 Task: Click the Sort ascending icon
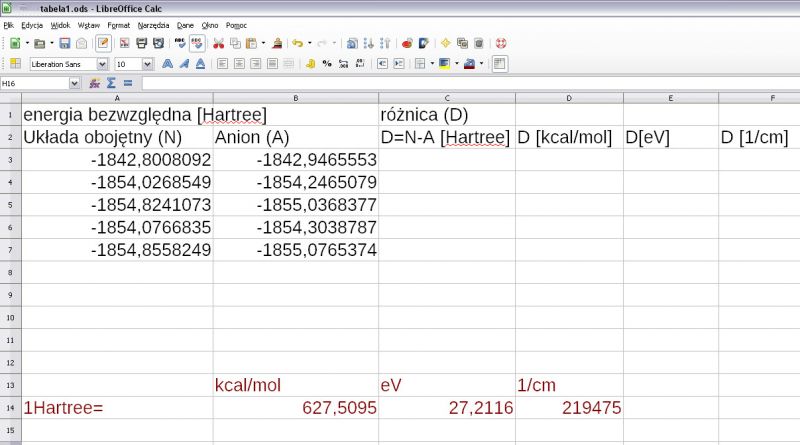(x=369, y=43)
